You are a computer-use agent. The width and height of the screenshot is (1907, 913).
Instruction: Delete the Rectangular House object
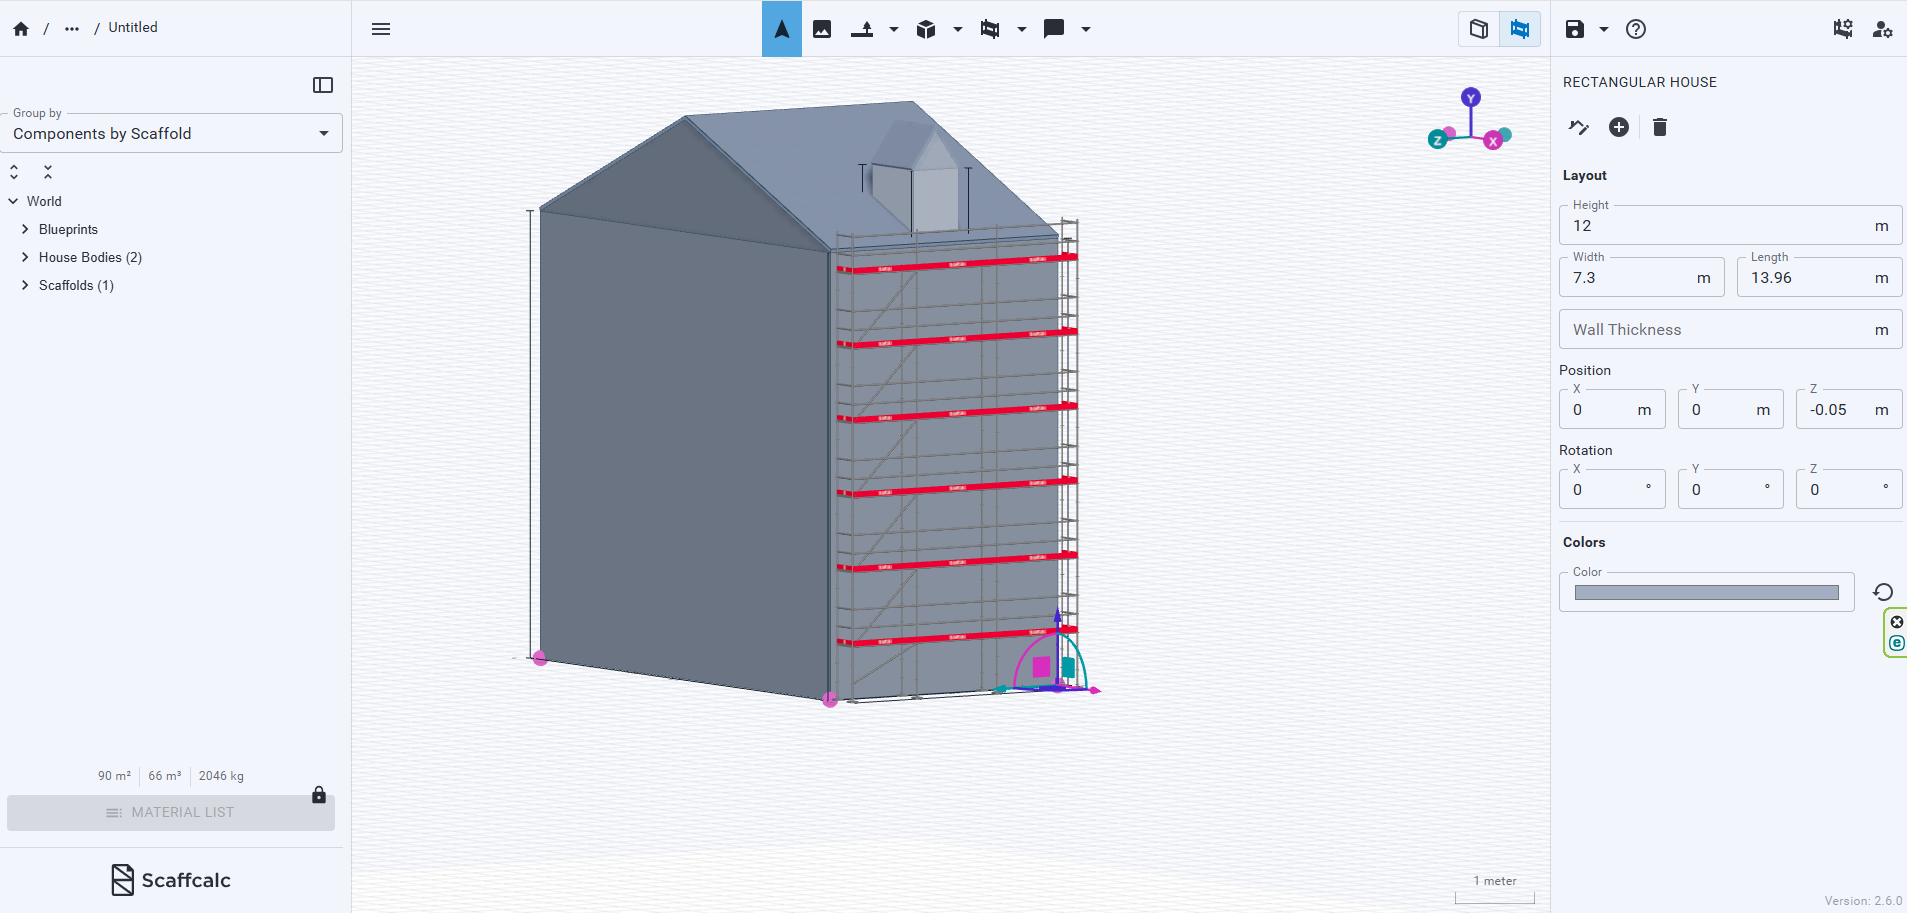[x=1659, y=127]
